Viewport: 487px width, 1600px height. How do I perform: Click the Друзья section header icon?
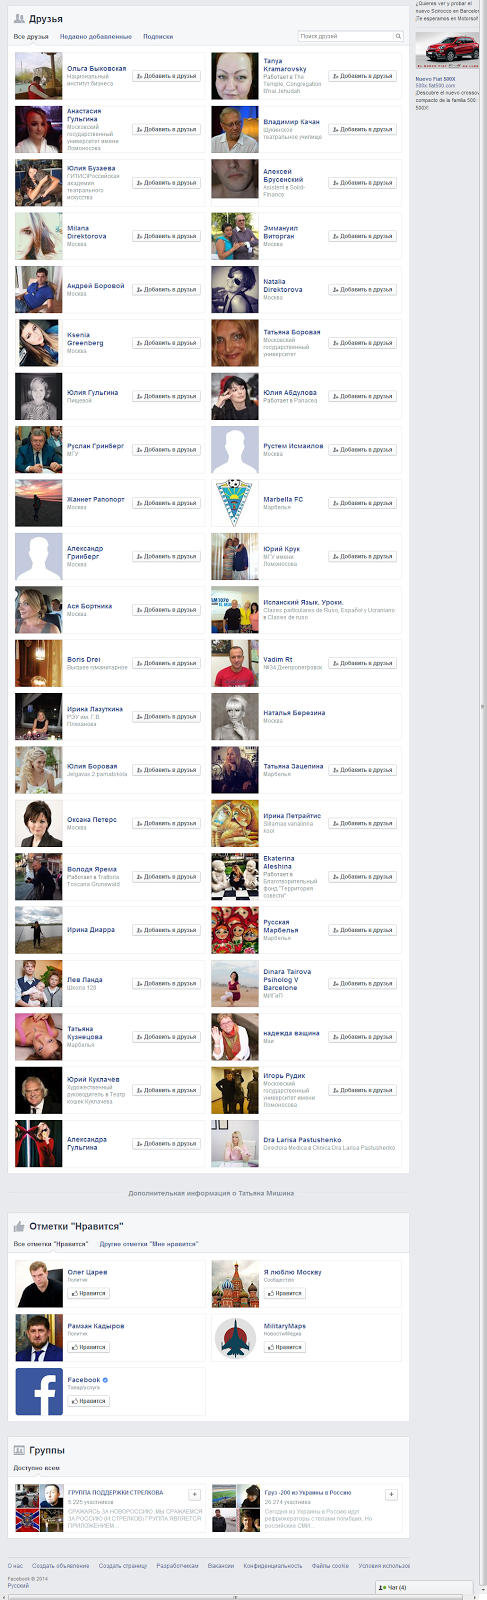click(19, 18)
